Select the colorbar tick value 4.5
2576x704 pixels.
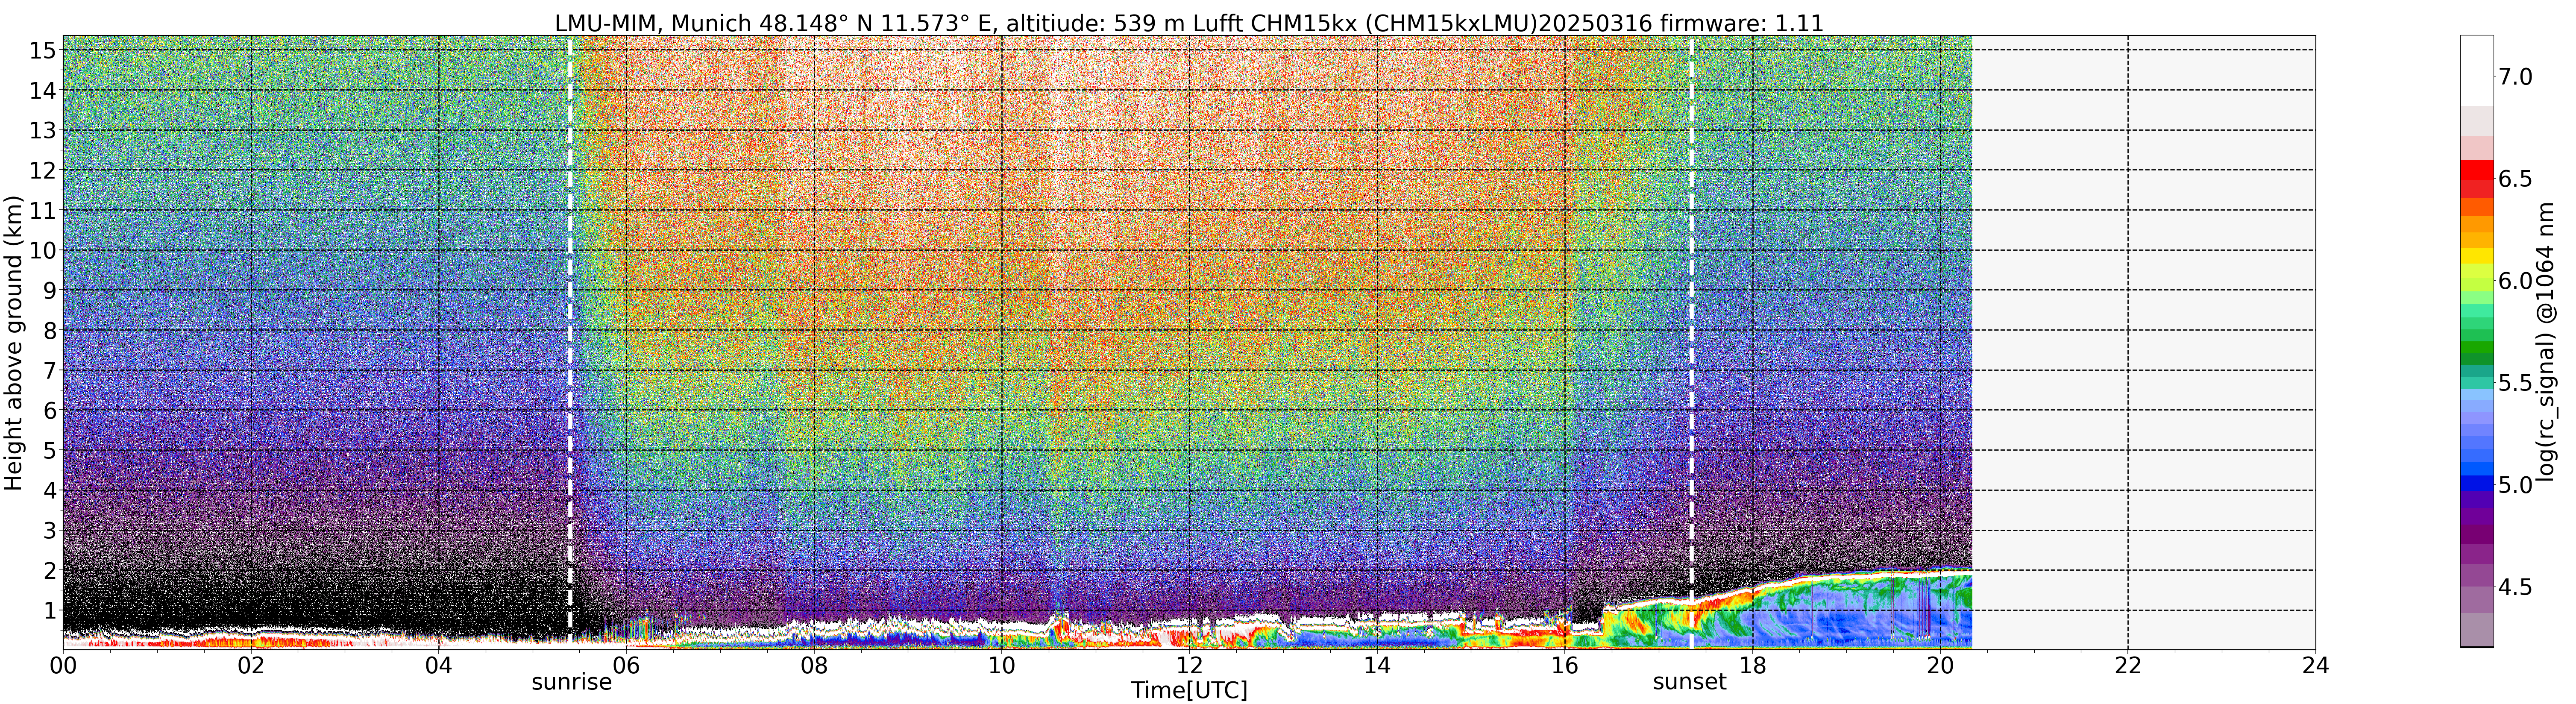[2515, 587]
